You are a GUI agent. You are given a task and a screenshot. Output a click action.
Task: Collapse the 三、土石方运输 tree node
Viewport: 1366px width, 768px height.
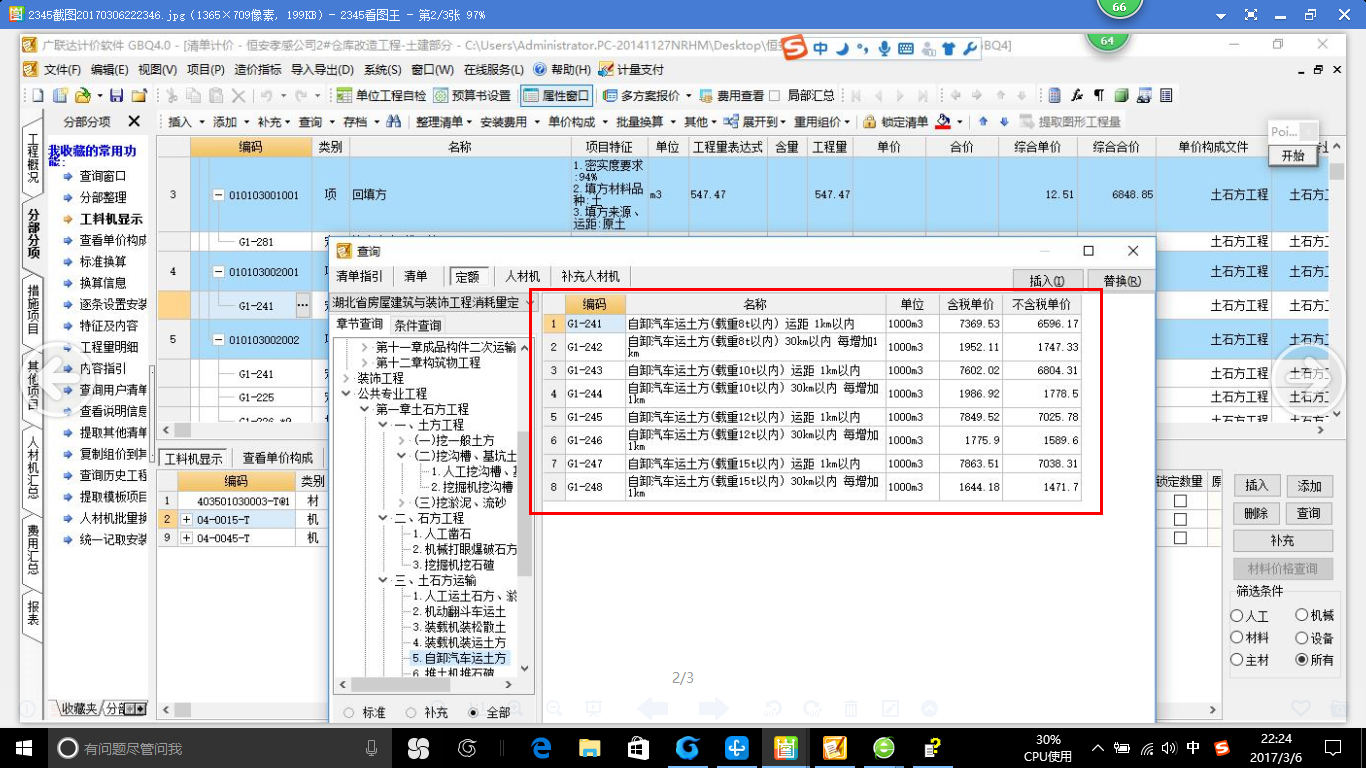click(383, 580)
